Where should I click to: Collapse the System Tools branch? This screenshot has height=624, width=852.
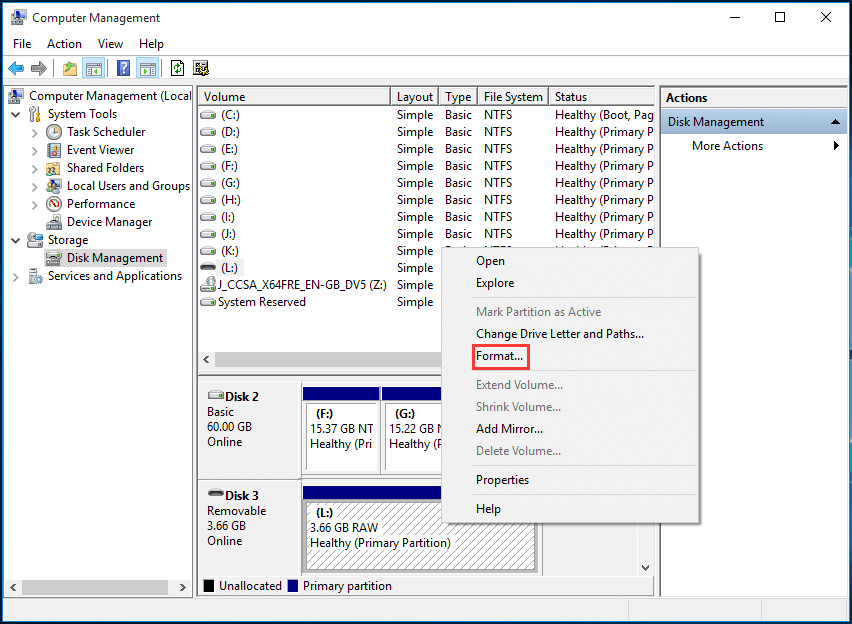coord(14,113)
